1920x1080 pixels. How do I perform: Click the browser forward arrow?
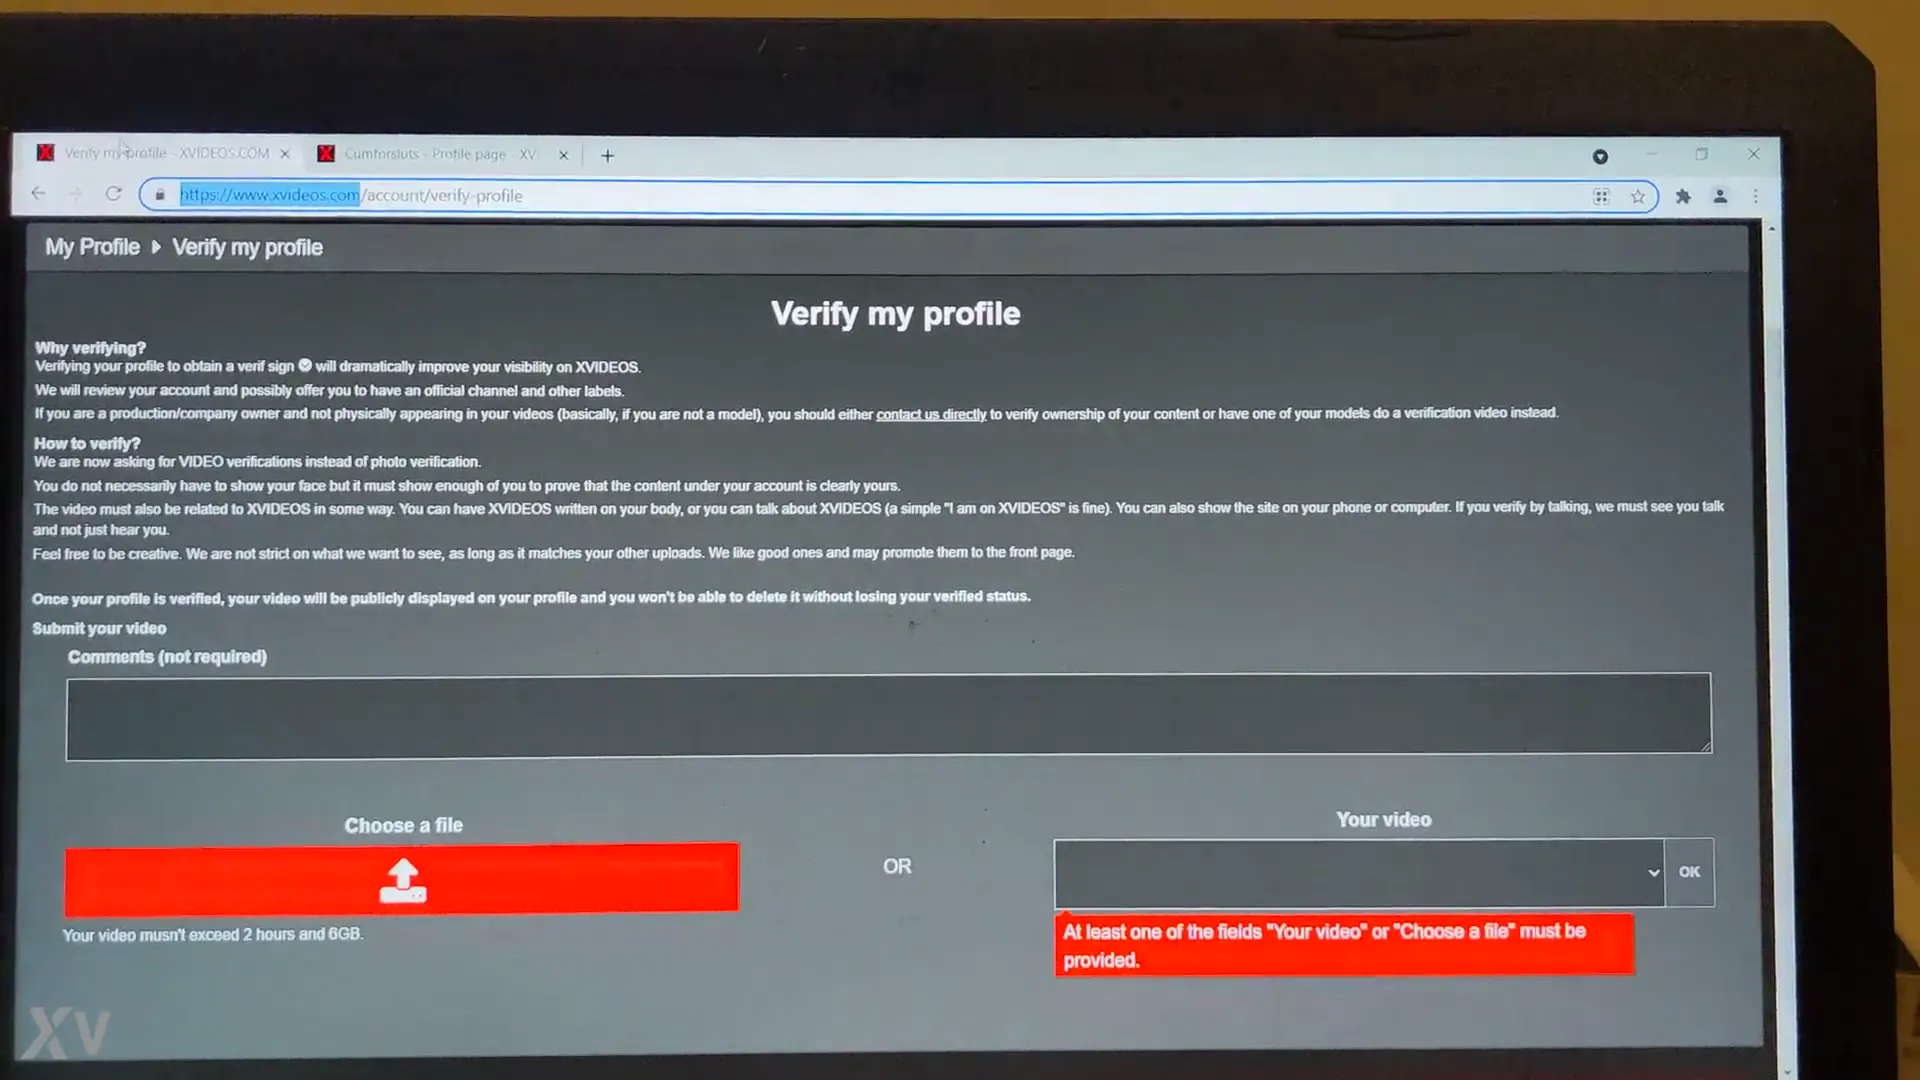[x=75, y=194]
